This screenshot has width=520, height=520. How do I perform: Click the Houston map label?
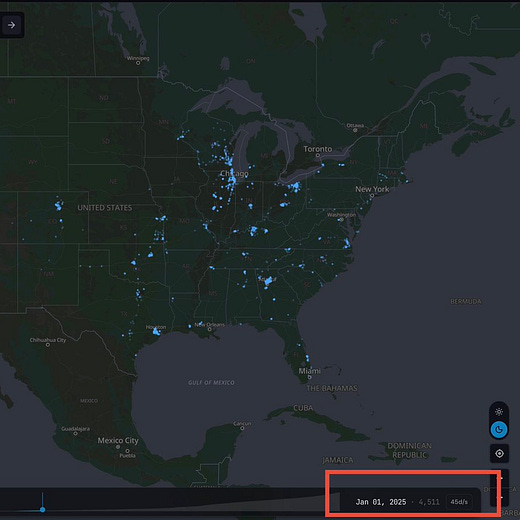pyautogui.click(x=156, y=327)
